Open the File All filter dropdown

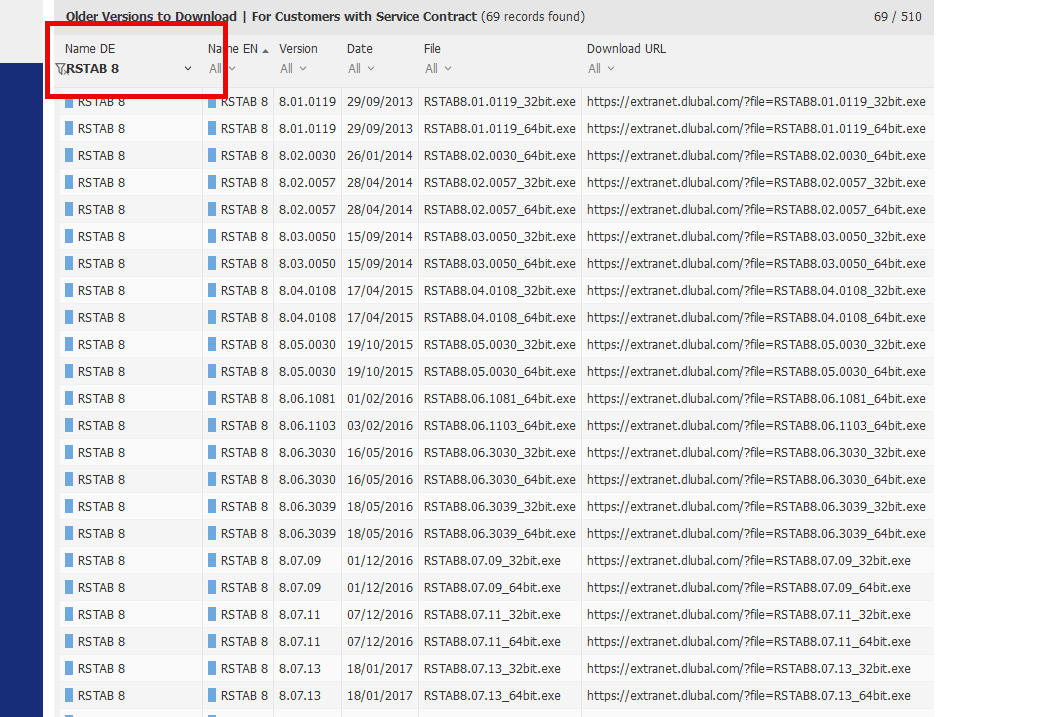tap(438, 68)
